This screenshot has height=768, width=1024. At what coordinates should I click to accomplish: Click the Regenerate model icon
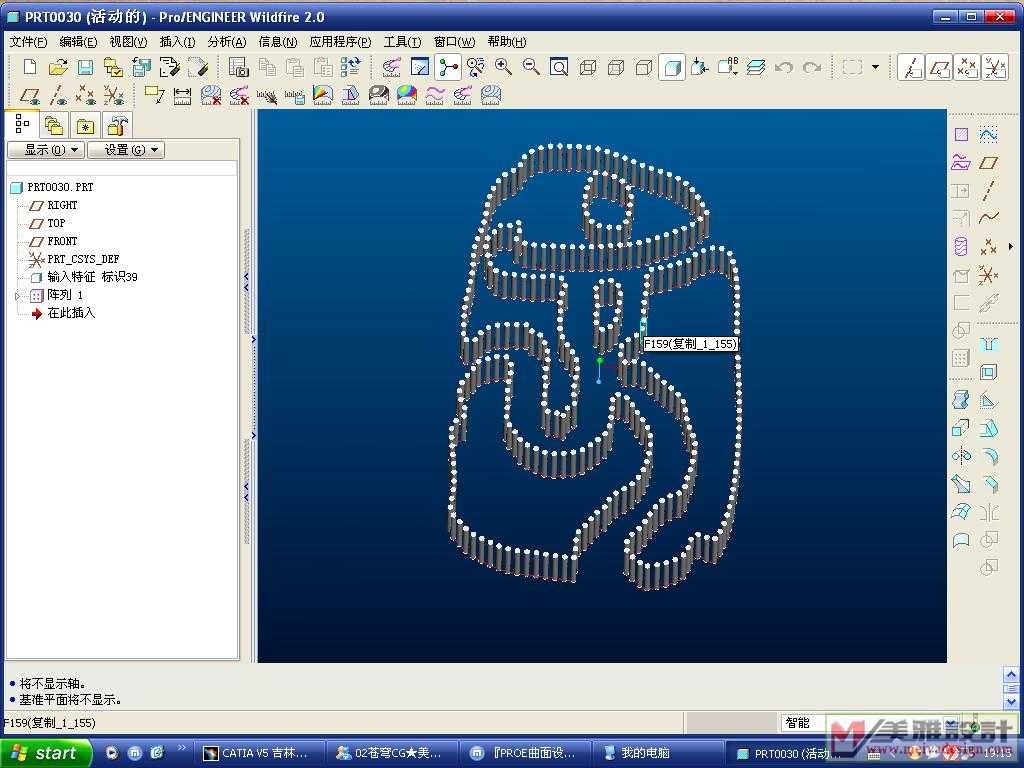coord(351,67)
